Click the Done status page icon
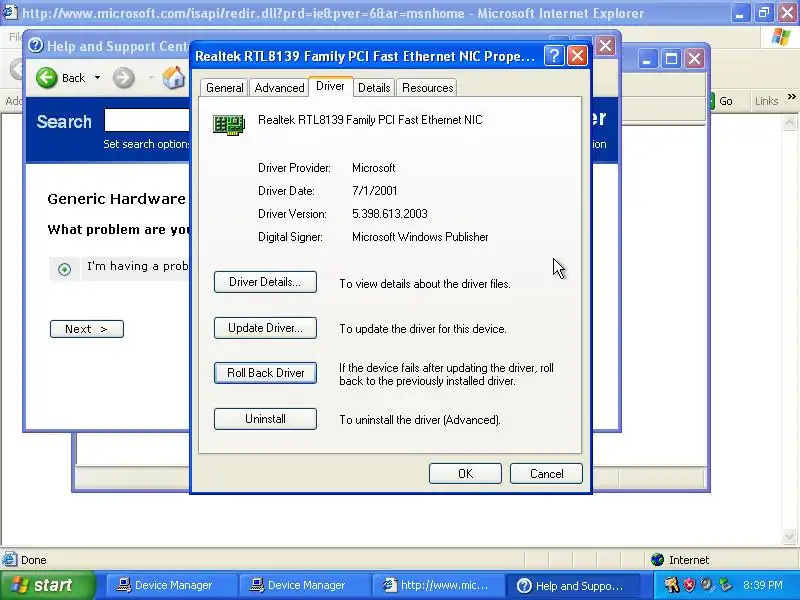The height and width of the screenshot is (600, 800). point(9,560)
